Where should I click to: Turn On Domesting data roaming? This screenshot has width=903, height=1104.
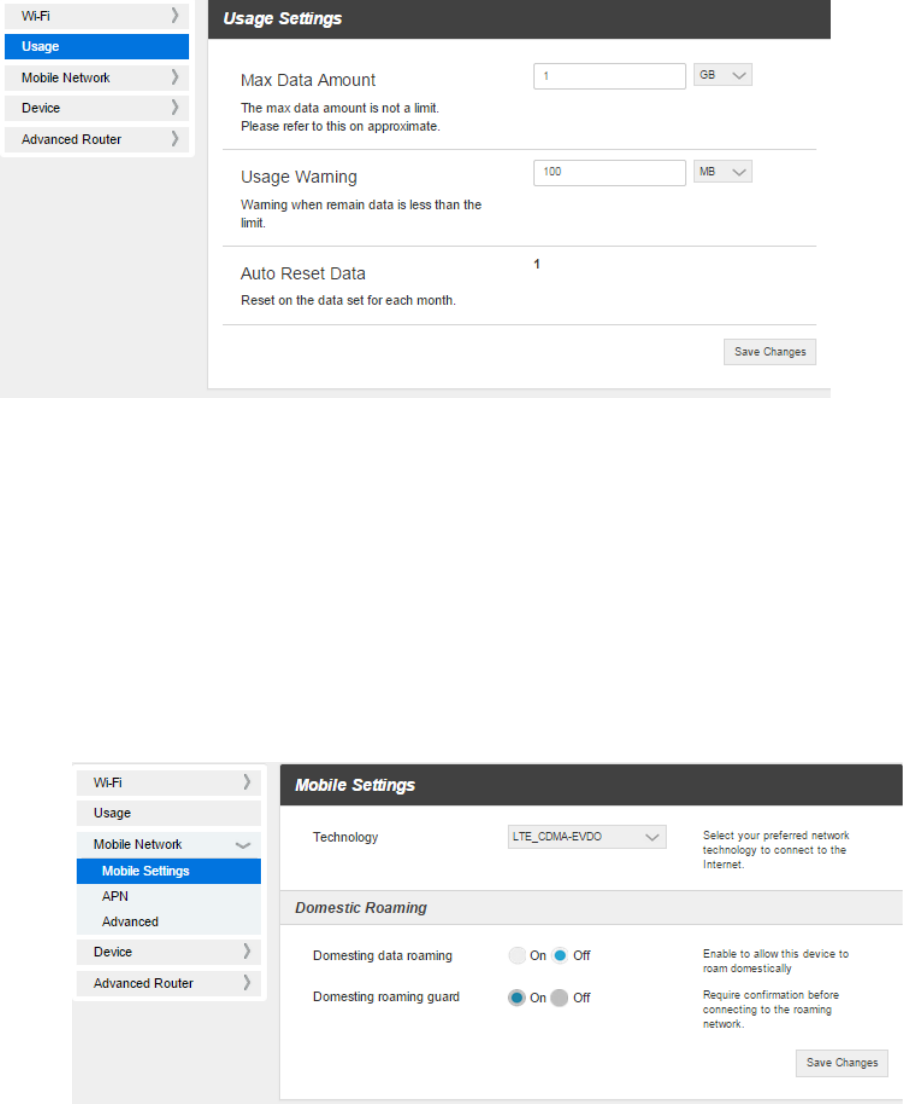(517, 955)
